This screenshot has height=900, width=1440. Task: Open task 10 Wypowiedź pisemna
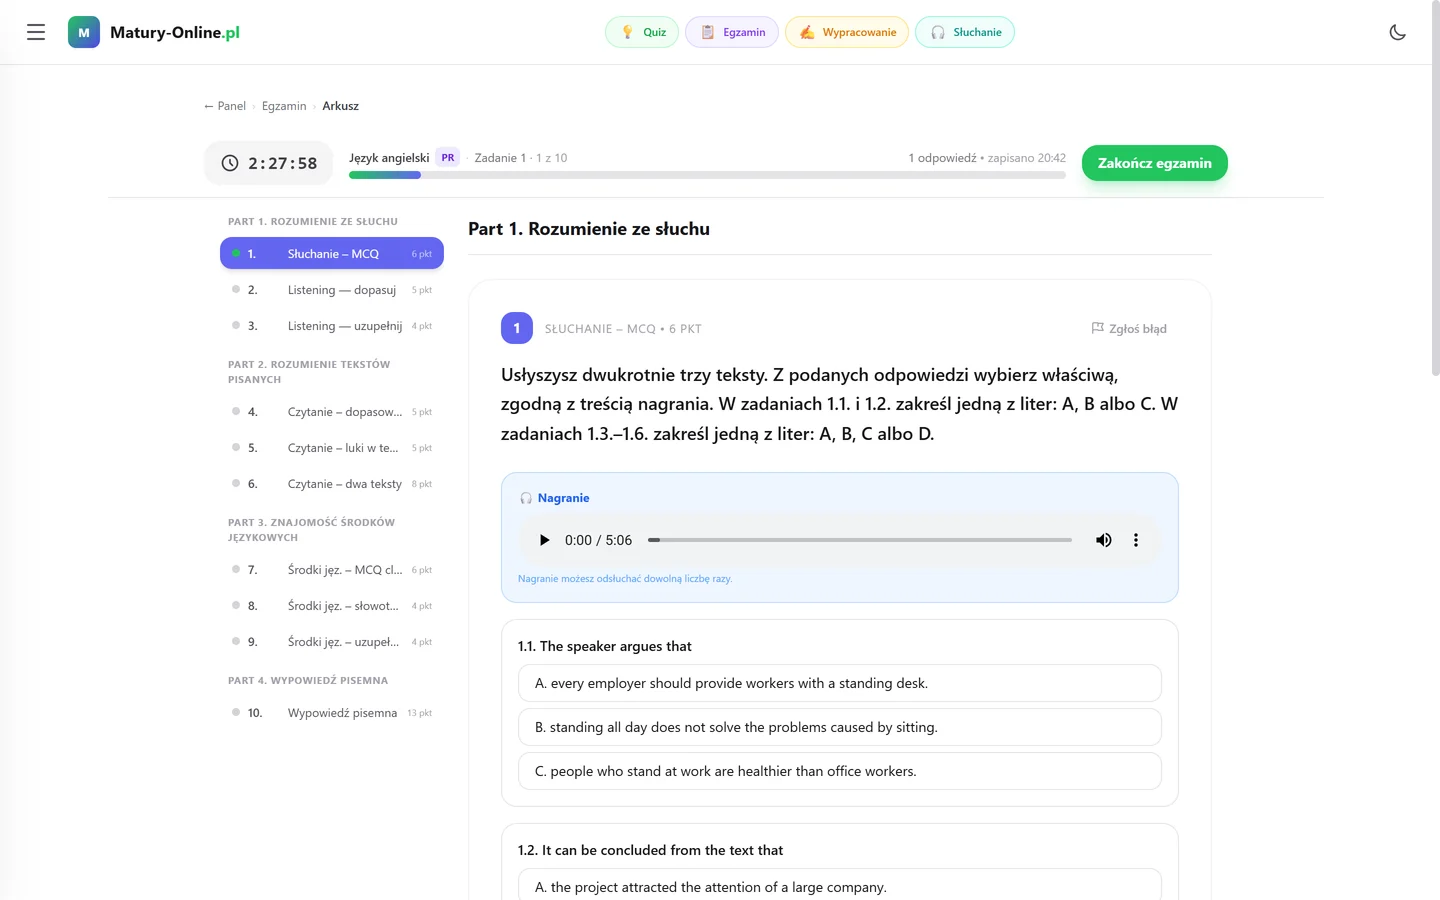pos(332,713)
